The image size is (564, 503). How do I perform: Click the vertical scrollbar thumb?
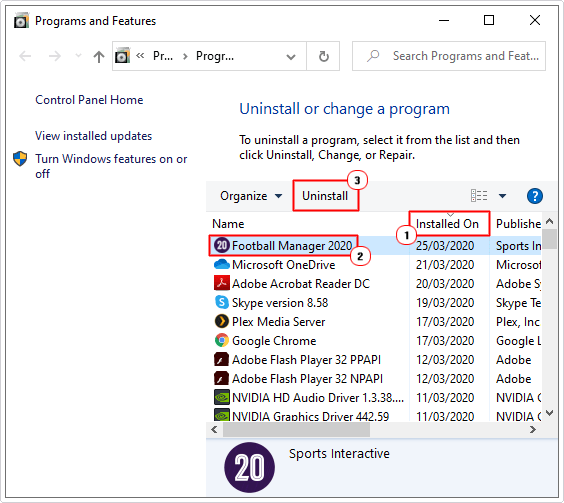point(549,239)
